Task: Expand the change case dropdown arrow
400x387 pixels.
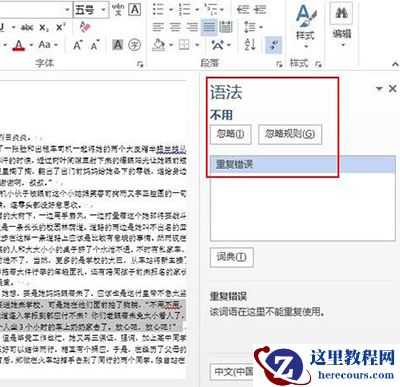Action: point(56,45)
